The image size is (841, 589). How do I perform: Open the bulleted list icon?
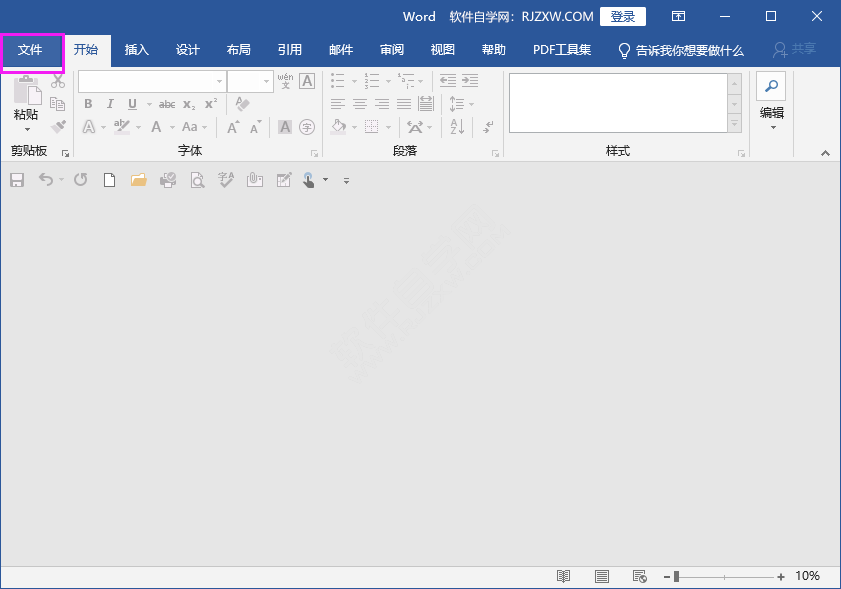[338, 81]
